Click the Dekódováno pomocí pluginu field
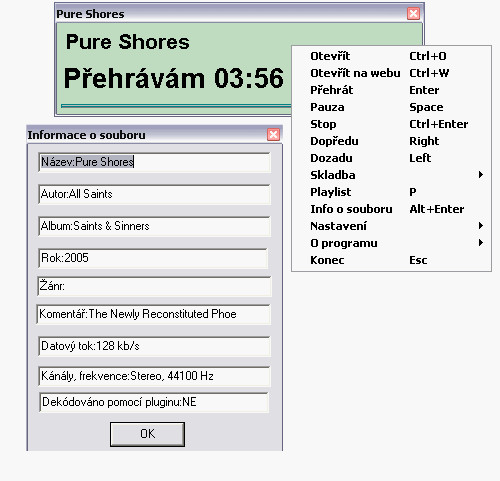The width and height of the screenshot is (500, 481). click(x=154, y=402)
